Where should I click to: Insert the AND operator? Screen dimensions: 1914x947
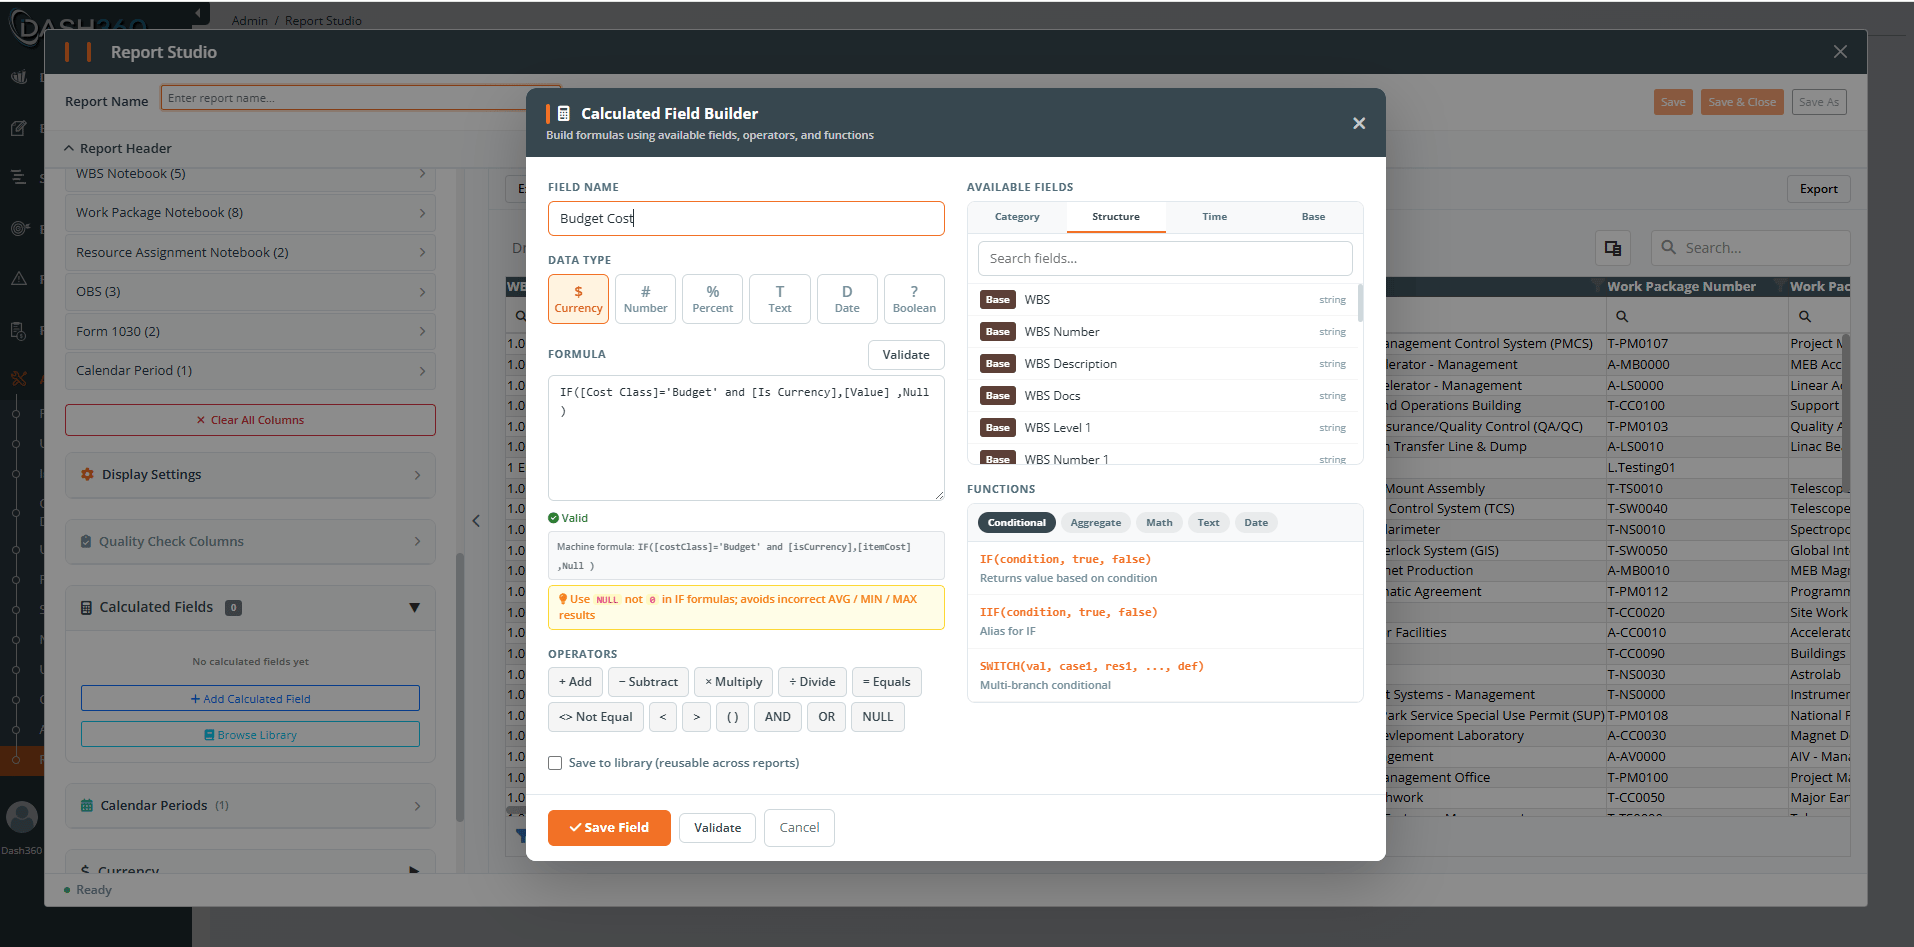tap(777, 717)
